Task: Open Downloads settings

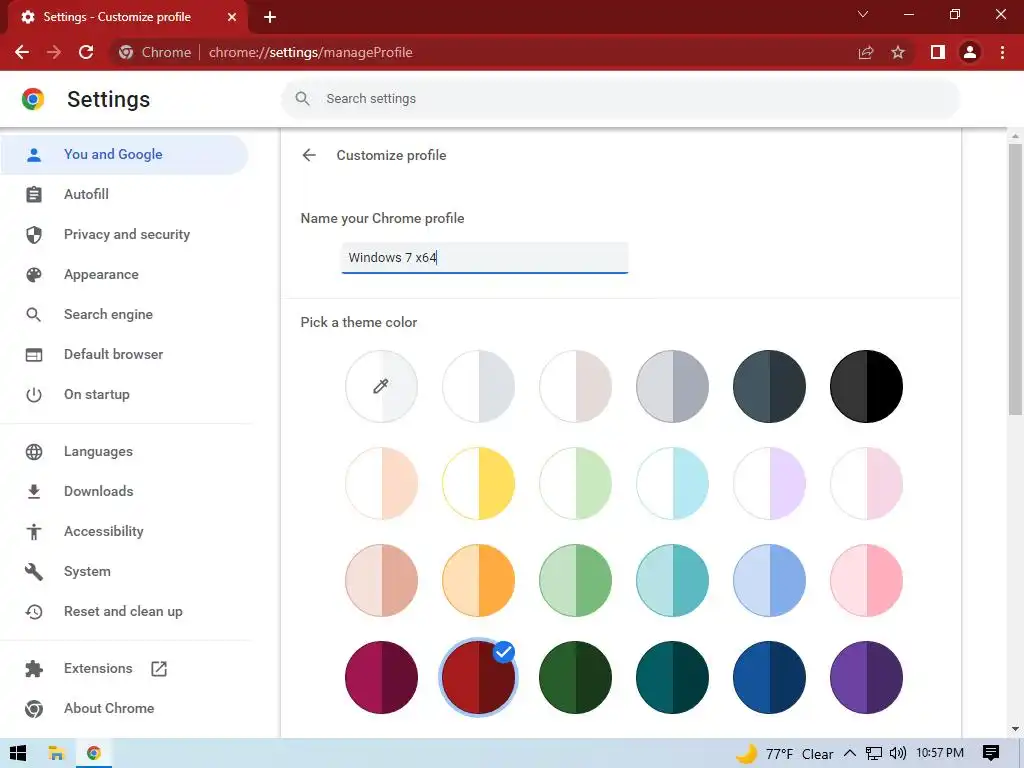Action: (x=99, y=491)
